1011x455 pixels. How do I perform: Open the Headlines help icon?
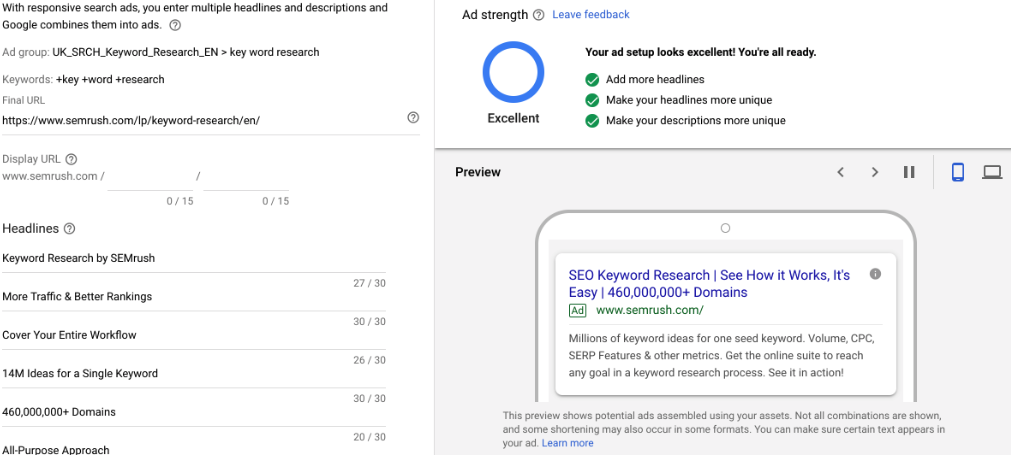click(x=70, y=229)
